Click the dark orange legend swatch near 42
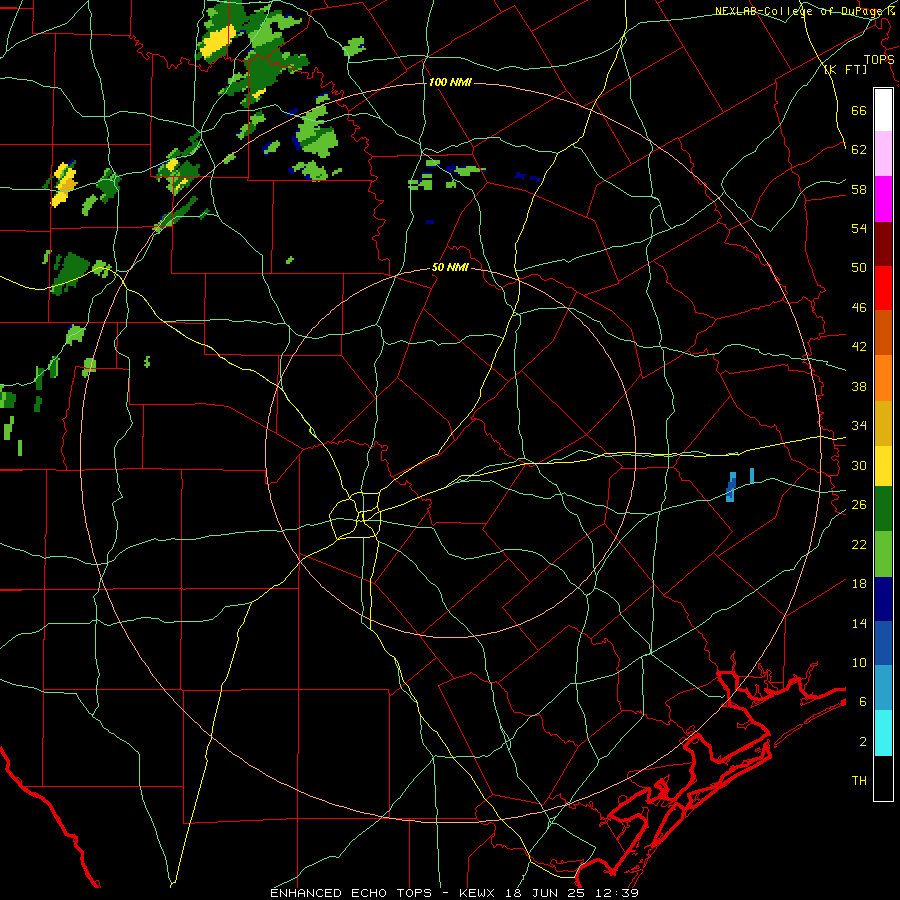 tap(883, 333)
